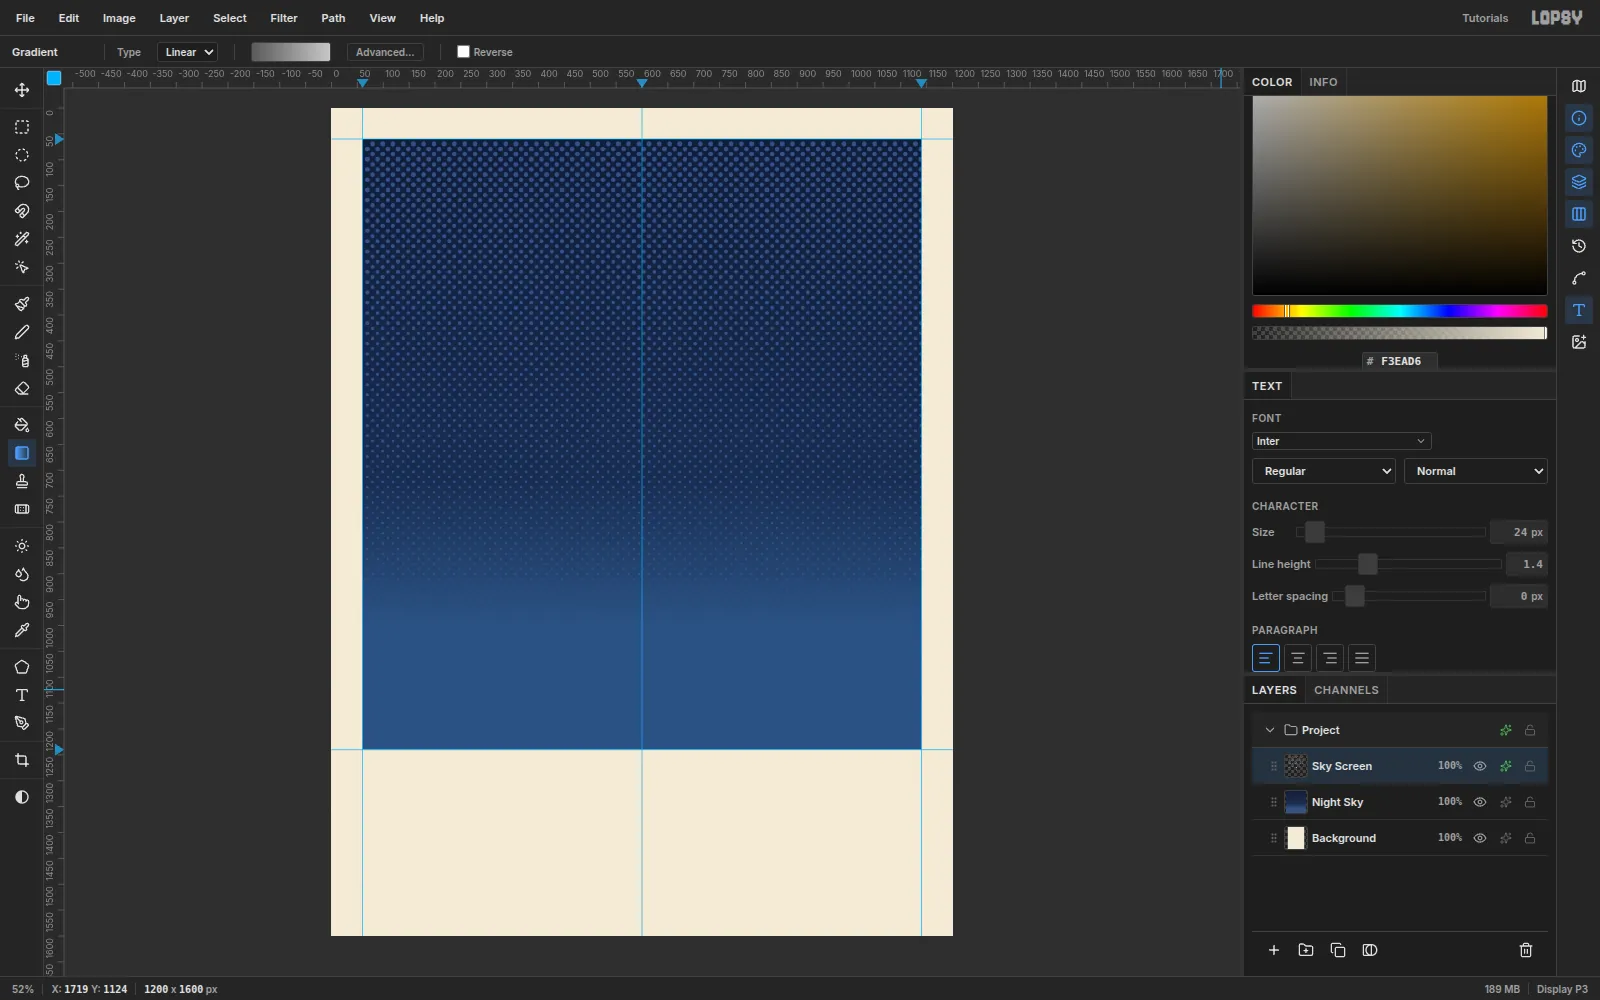Select the Smudge finger tool
The height and width of the screenshot is (1000, 1600).
[22, 602]
